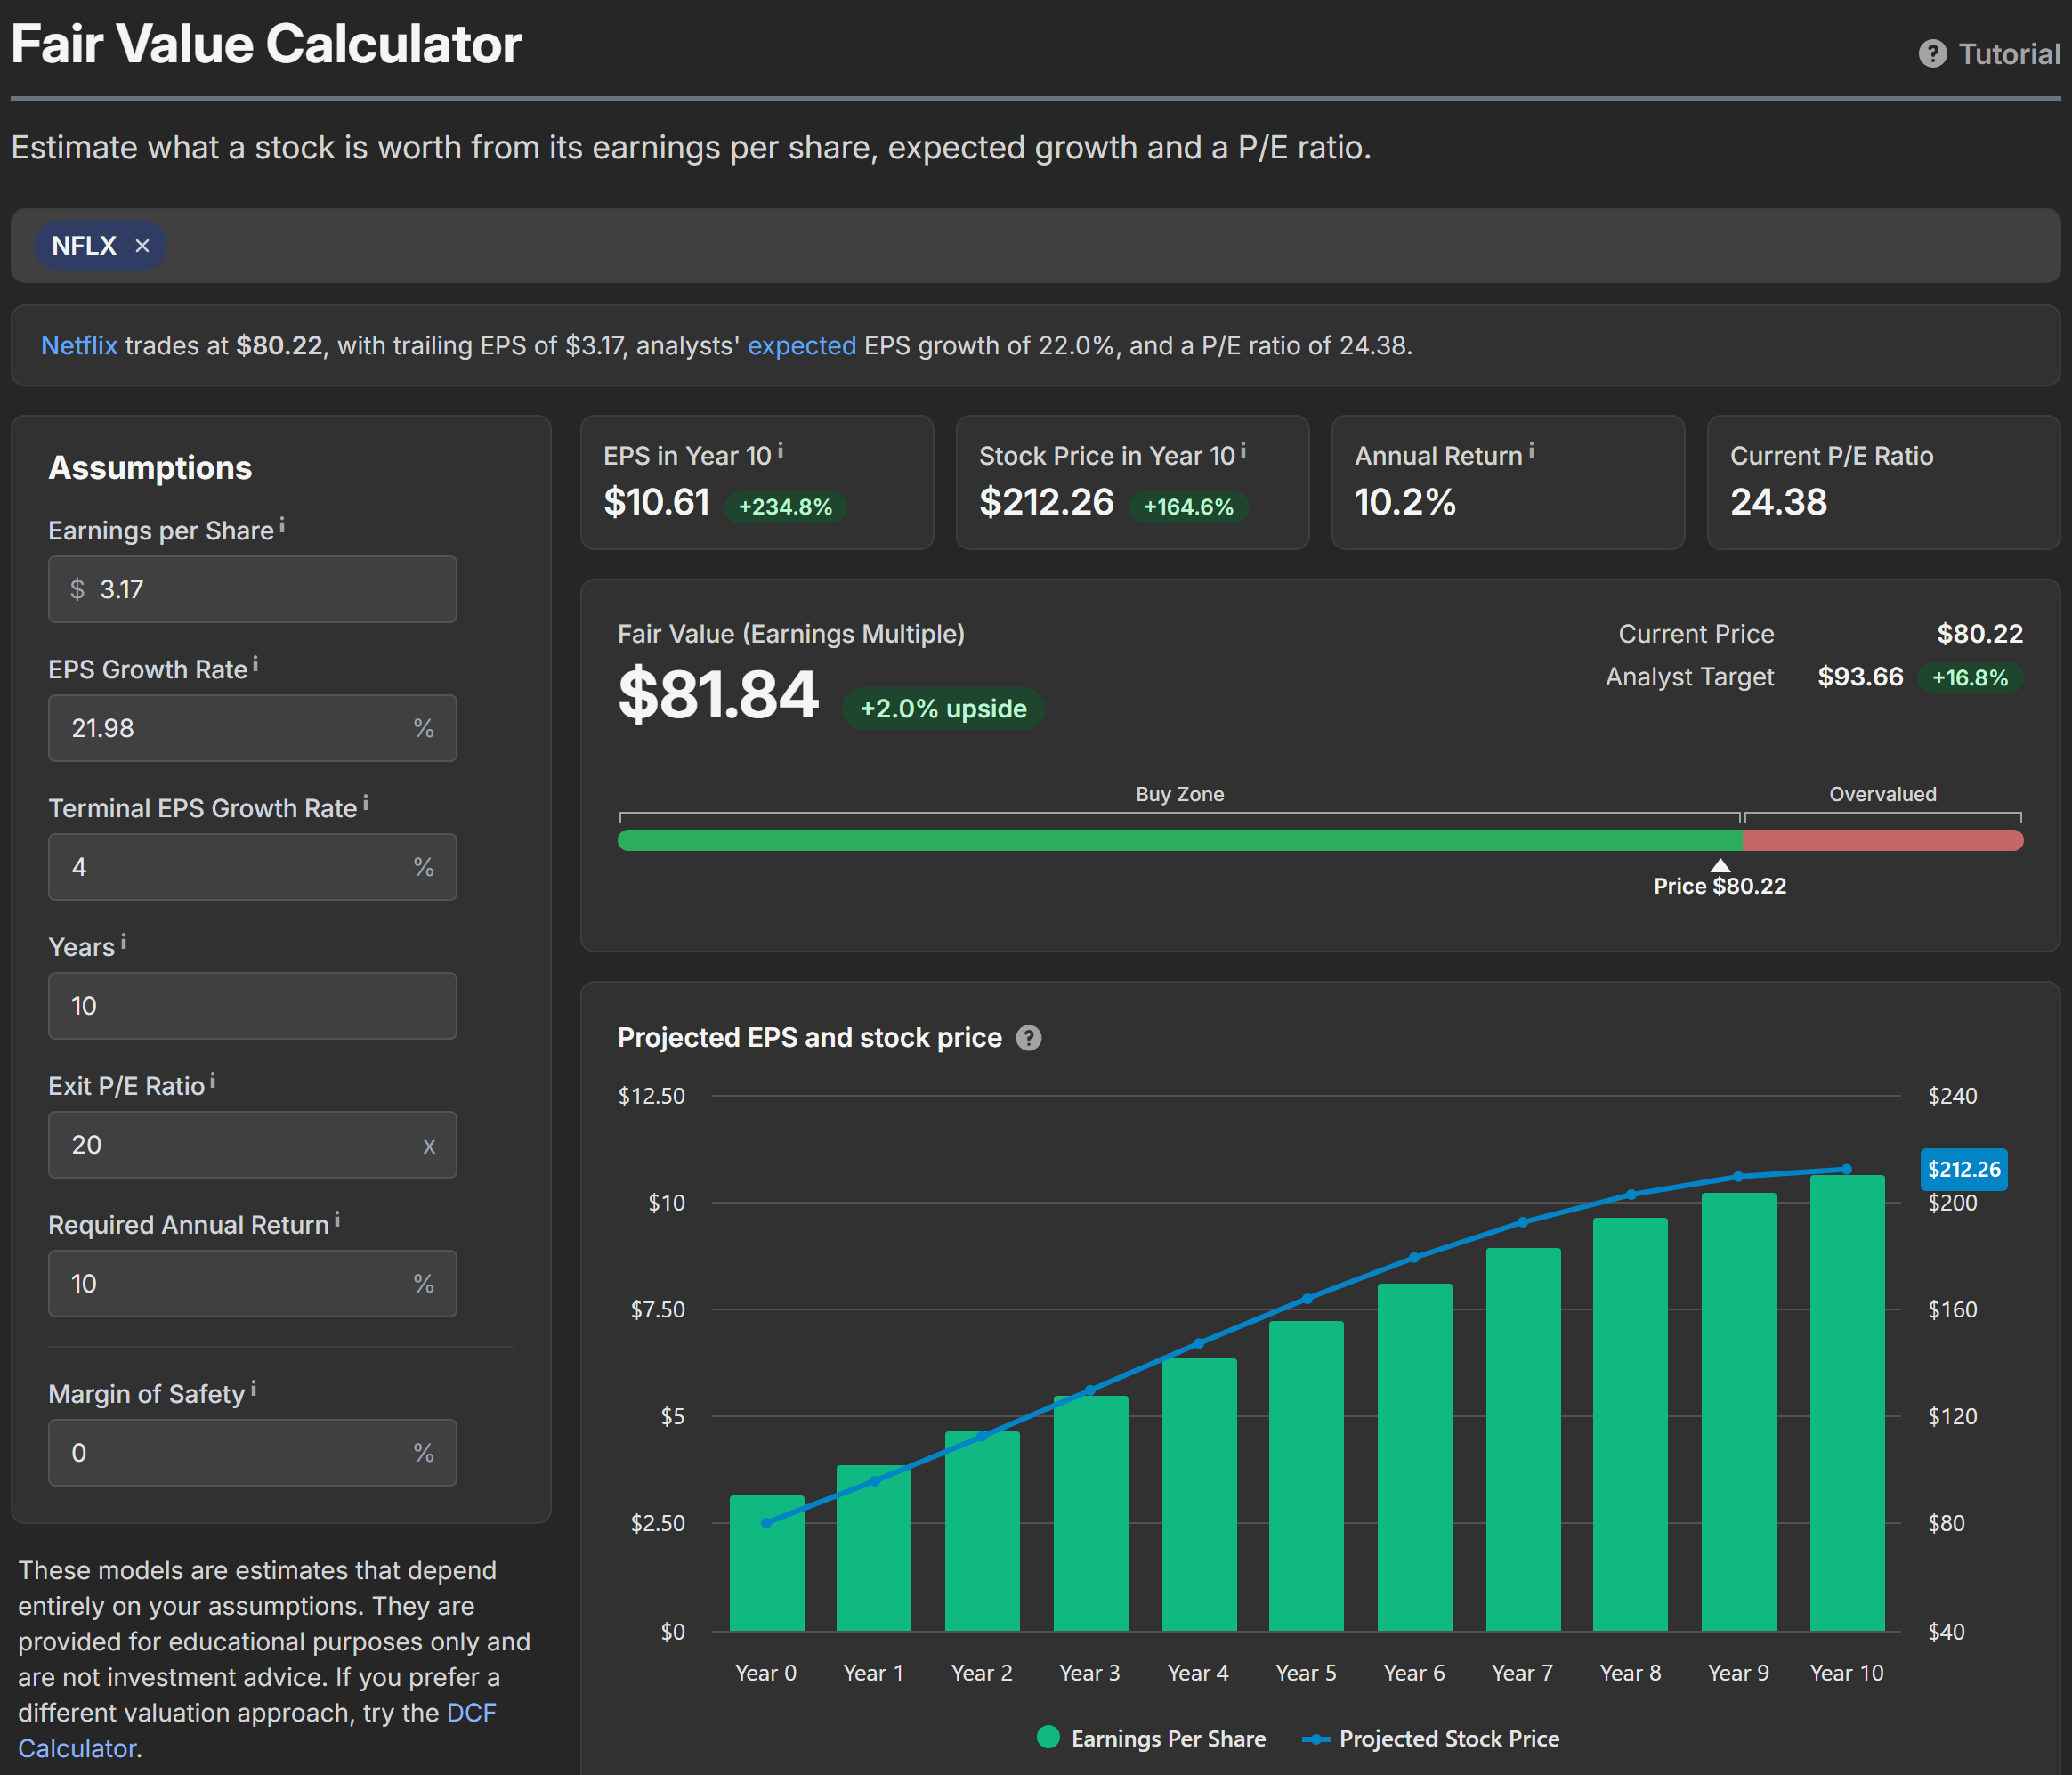Open help for Projected EPS chart
The width and height of the screenshot is (2072, 1775).
click(x=1029, y=1038)
